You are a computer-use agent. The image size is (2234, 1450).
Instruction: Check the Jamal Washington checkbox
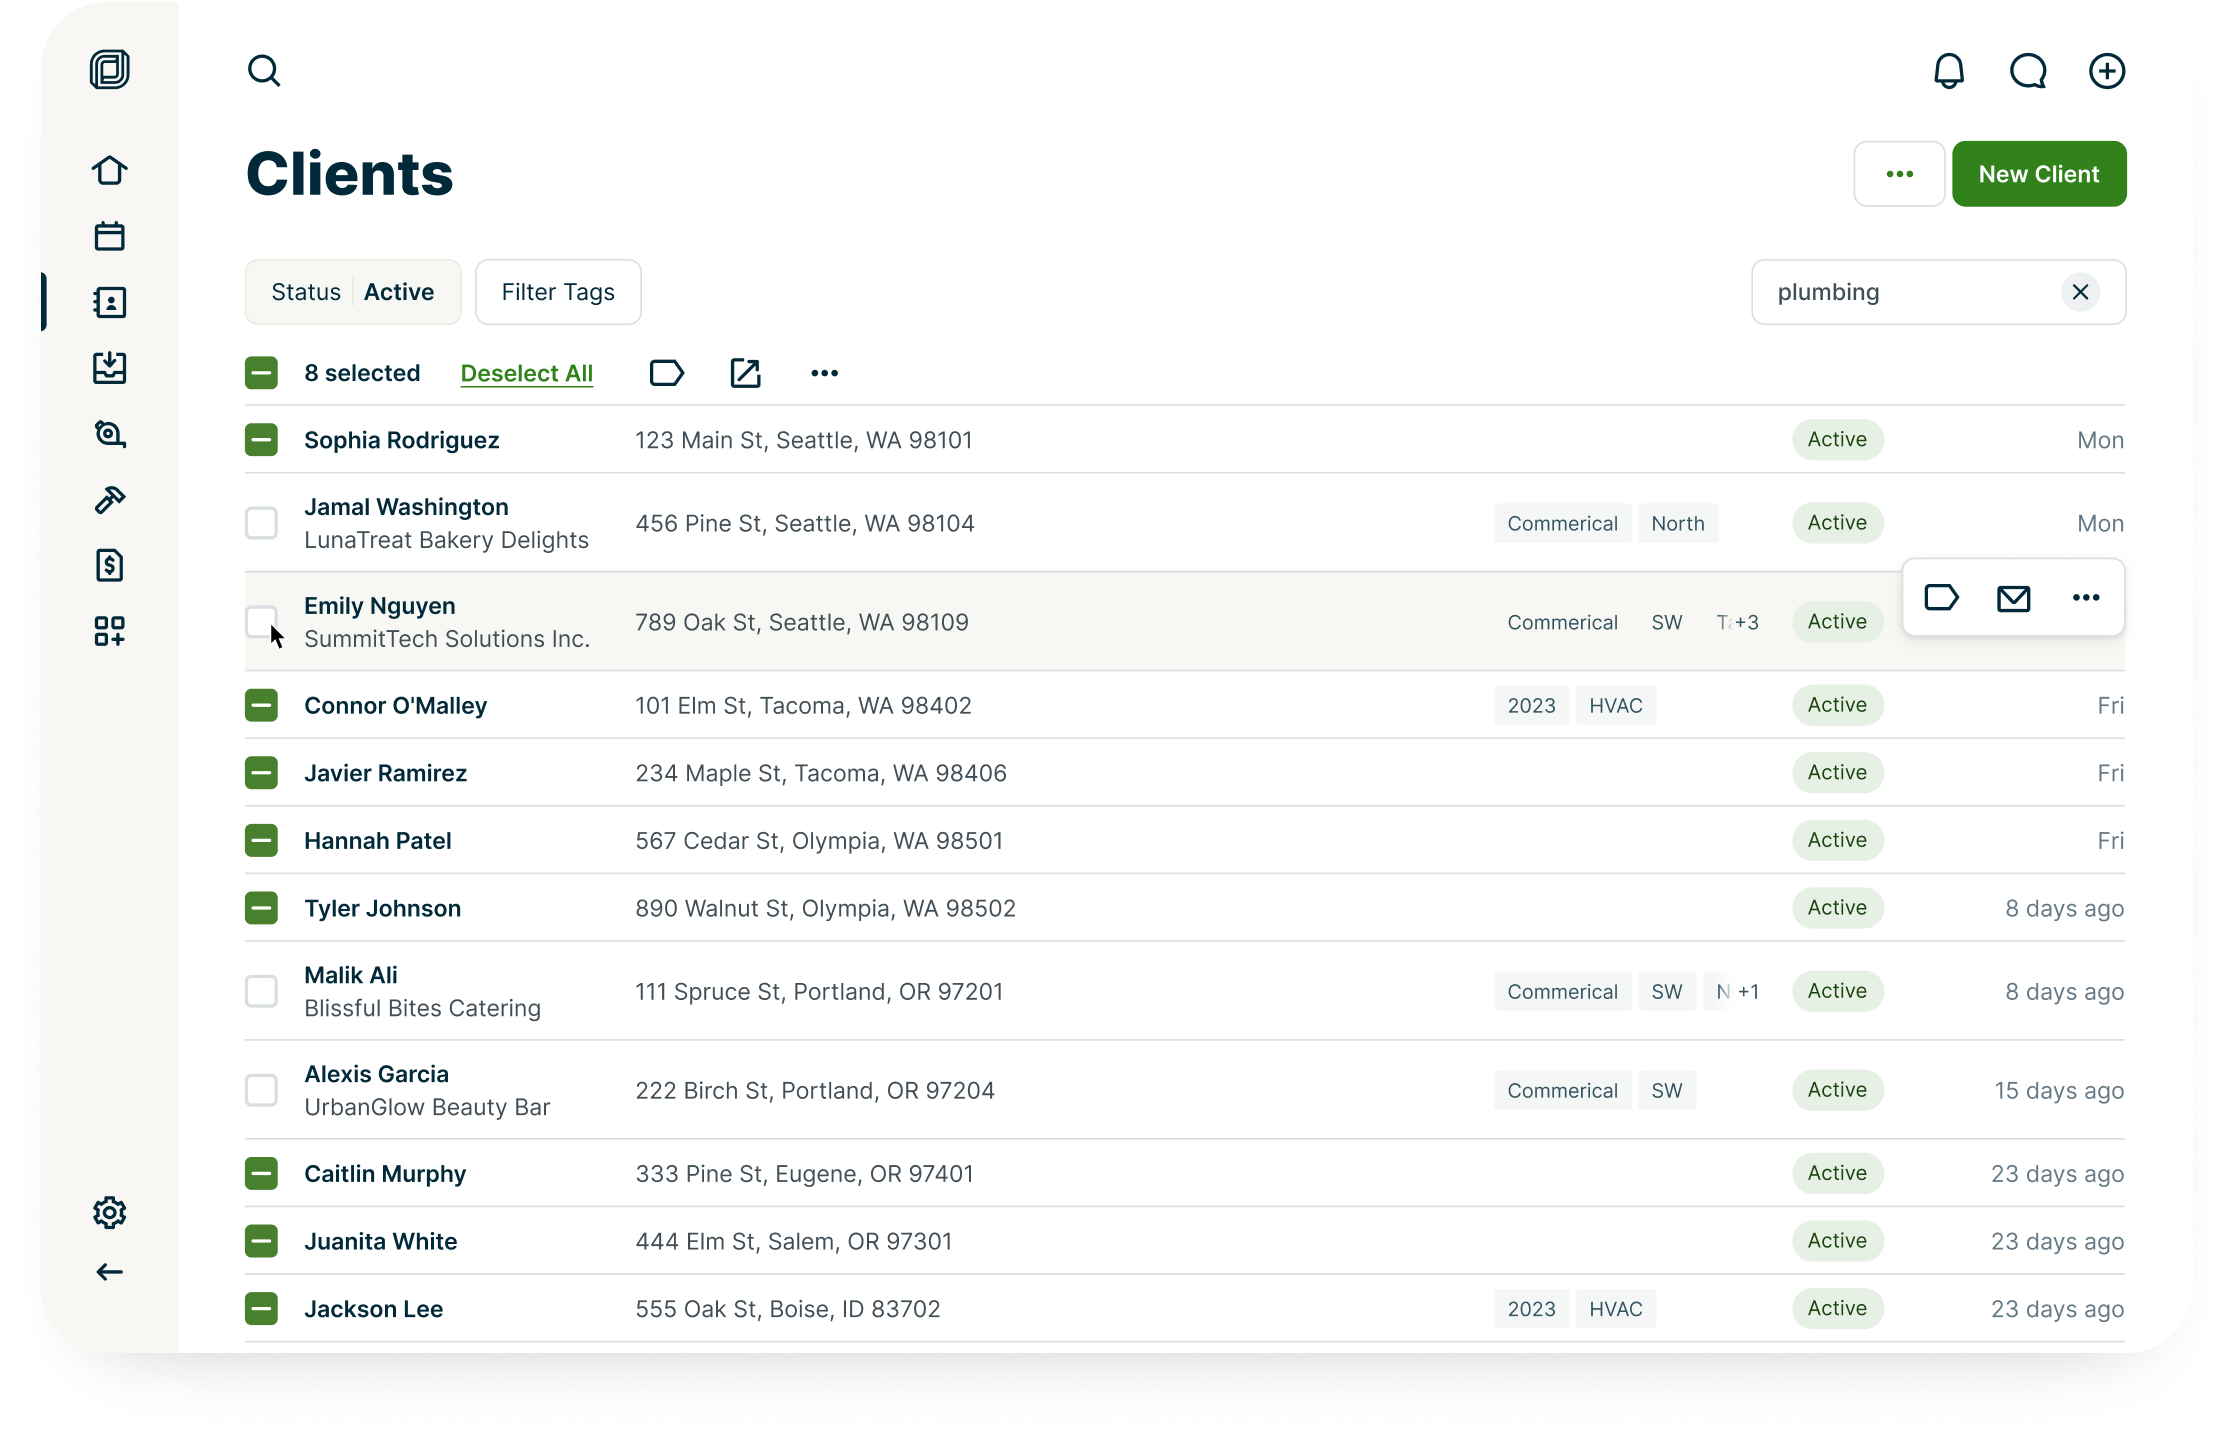pos(261,523)
